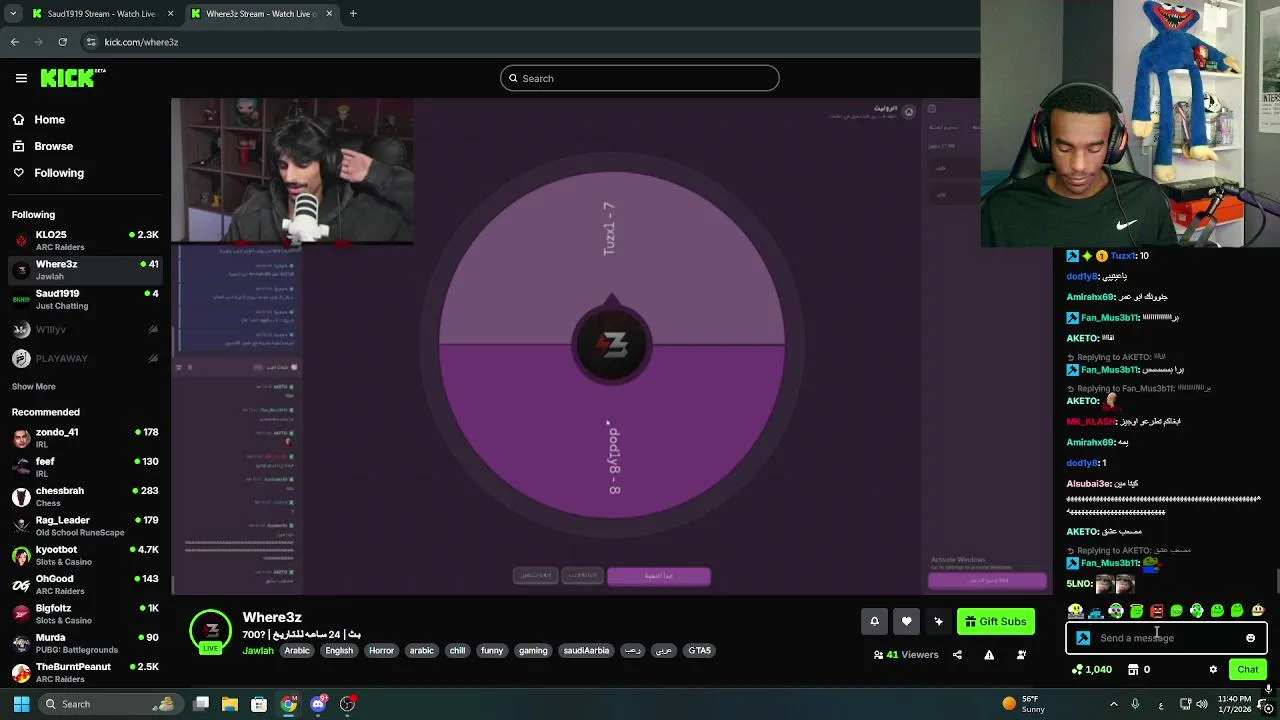Open feef recommended channel
This screenshot has height=720, width=1280.
[x=85, y=467]
